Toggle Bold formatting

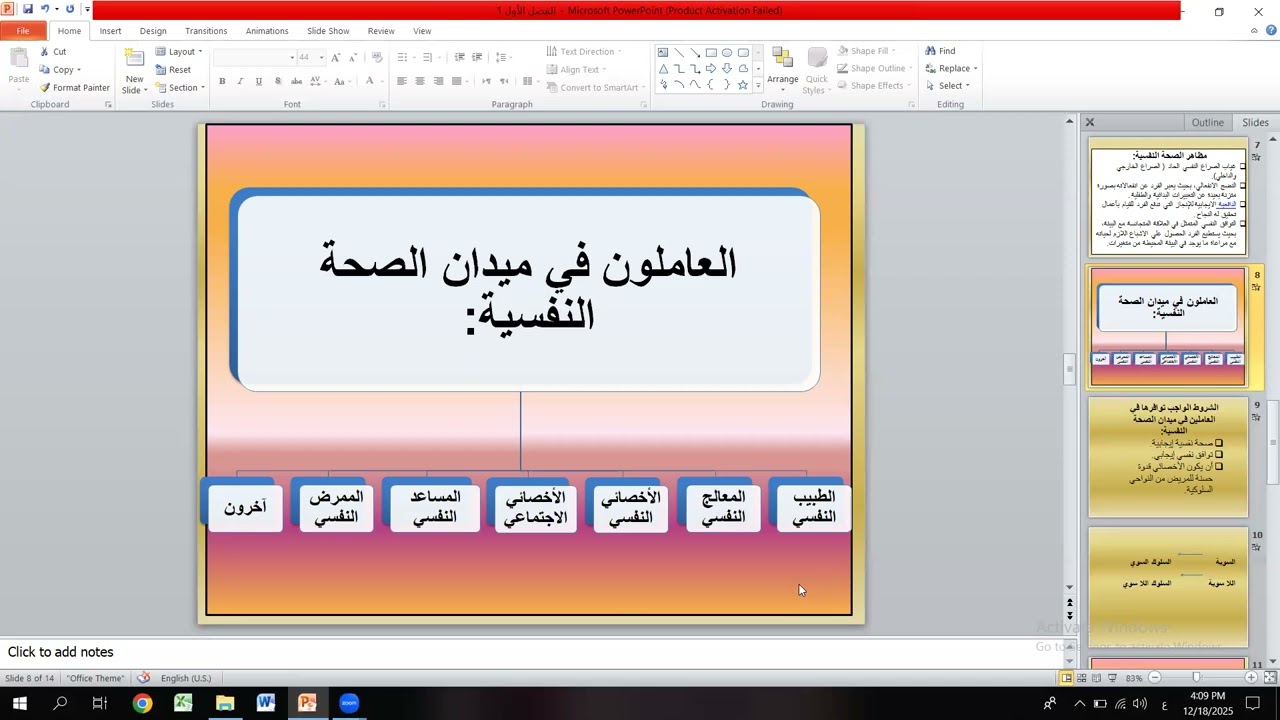[222, 81]
